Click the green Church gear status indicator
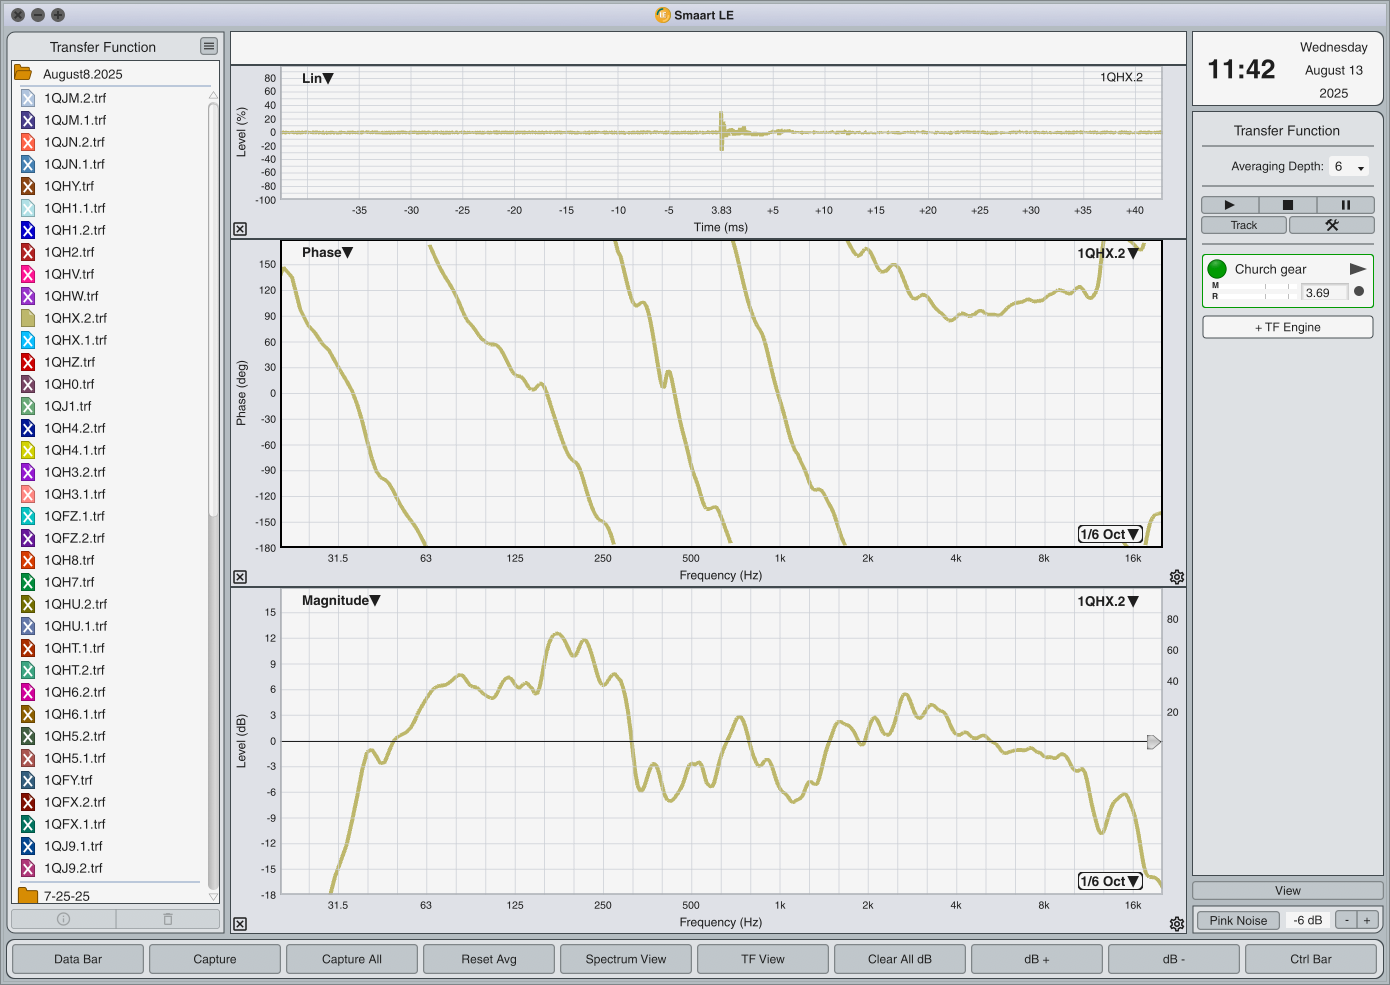 point(1217,269)
